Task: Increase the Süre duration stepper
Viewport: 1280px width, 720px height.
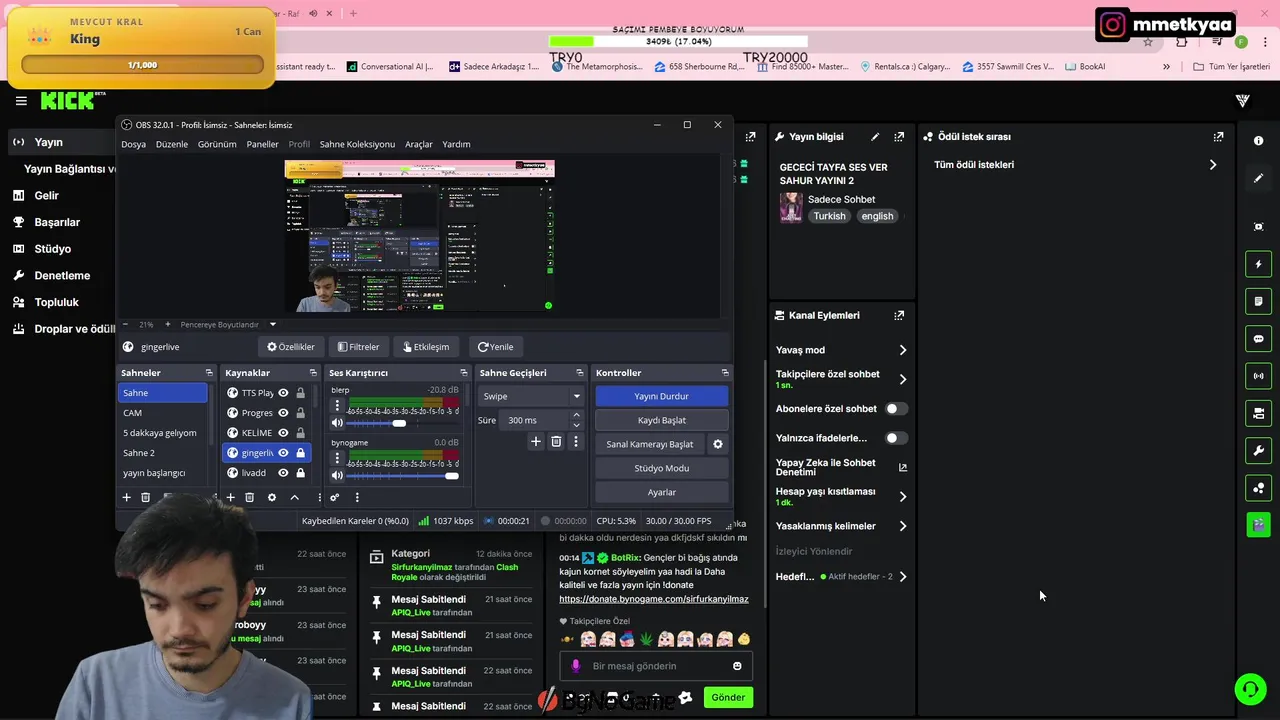Action: [576, 416]
